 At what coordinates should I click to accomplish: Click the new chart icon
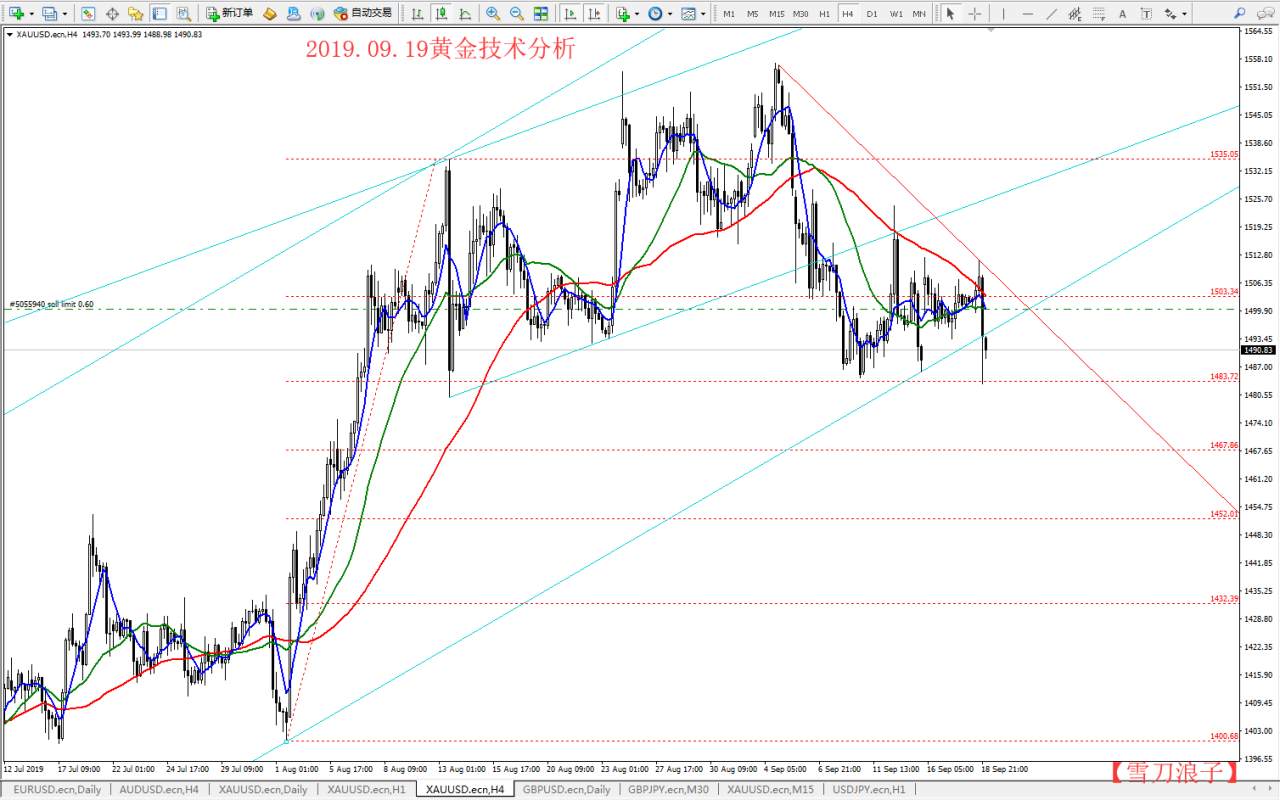16,14
